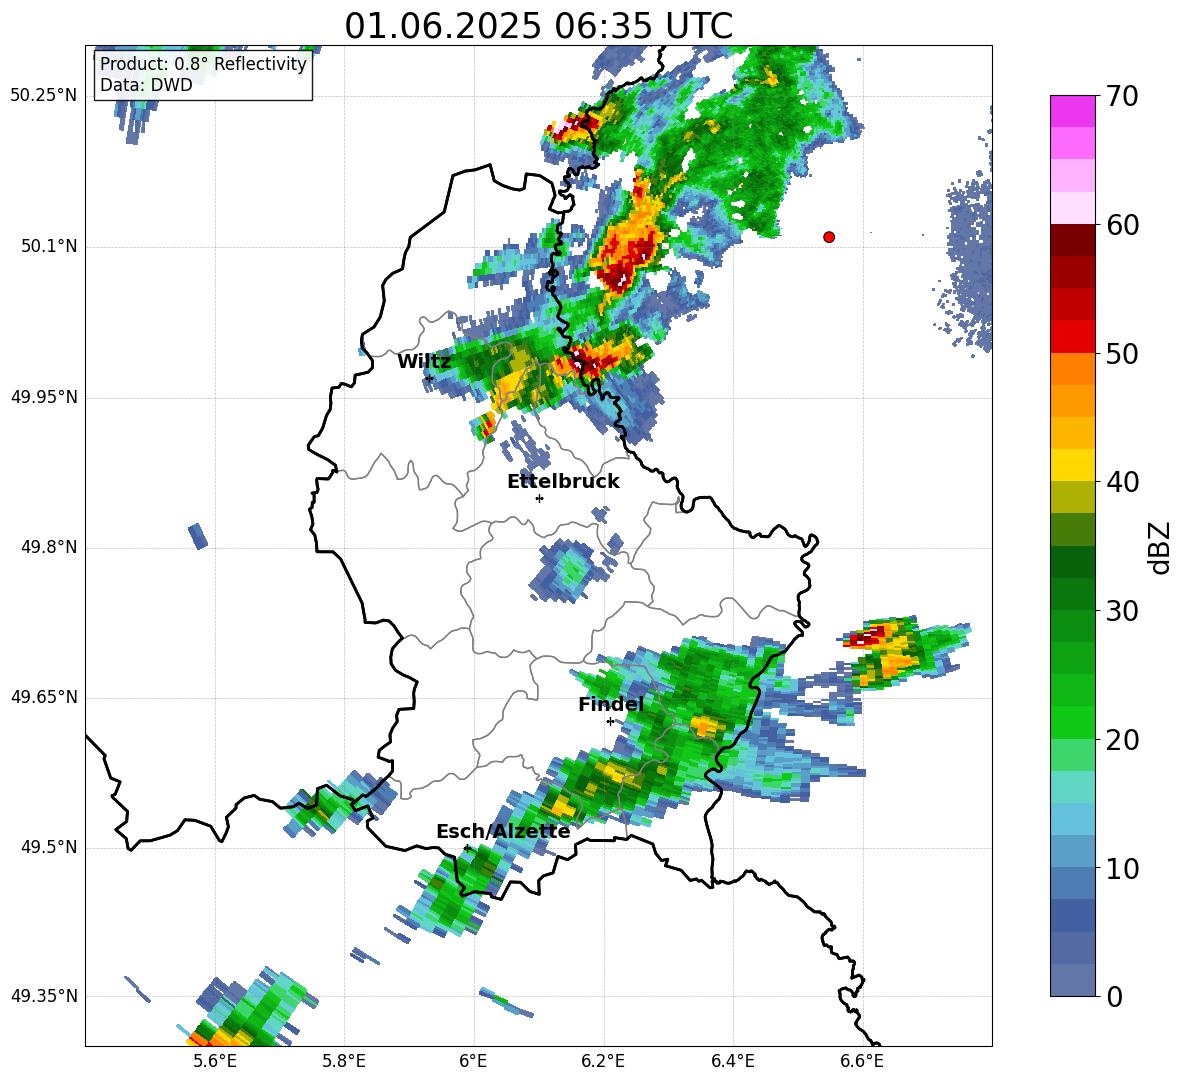Click the 6°E longitude label

(x=473, y=1061)
